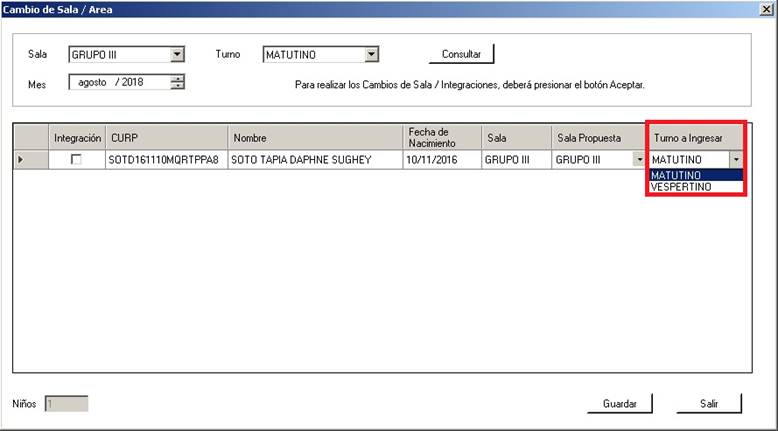Click the CURP column header

[x=166, y=137]
